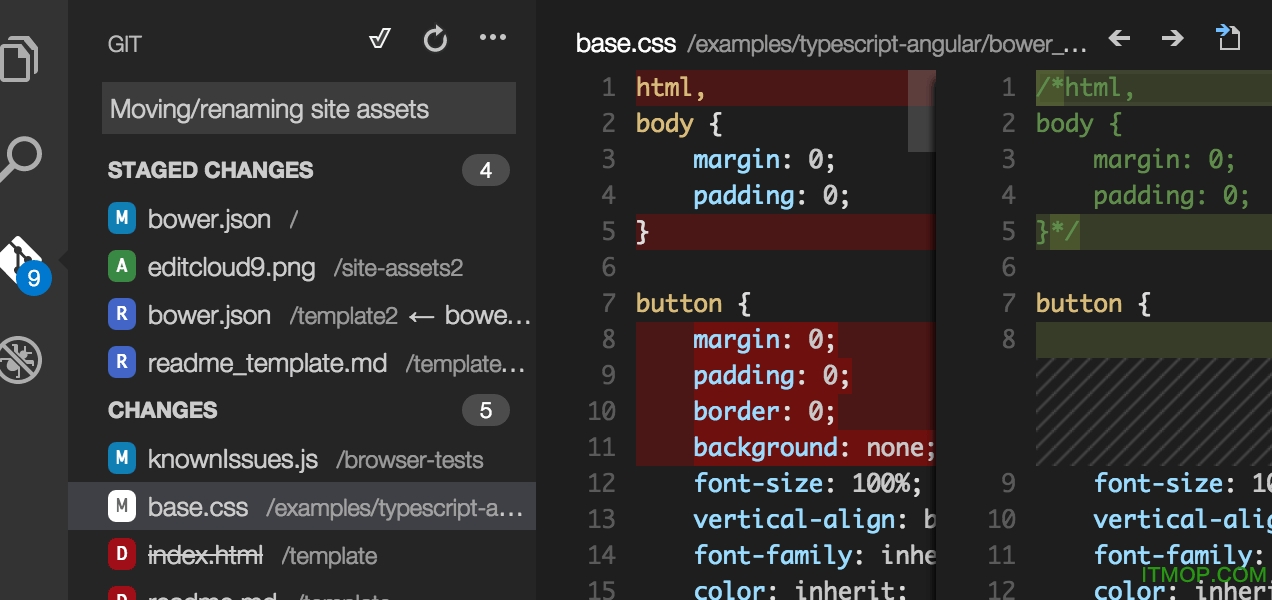1272x600 pixels.
Task: Collapse the CHANGES section header
Action: (163, 411)
